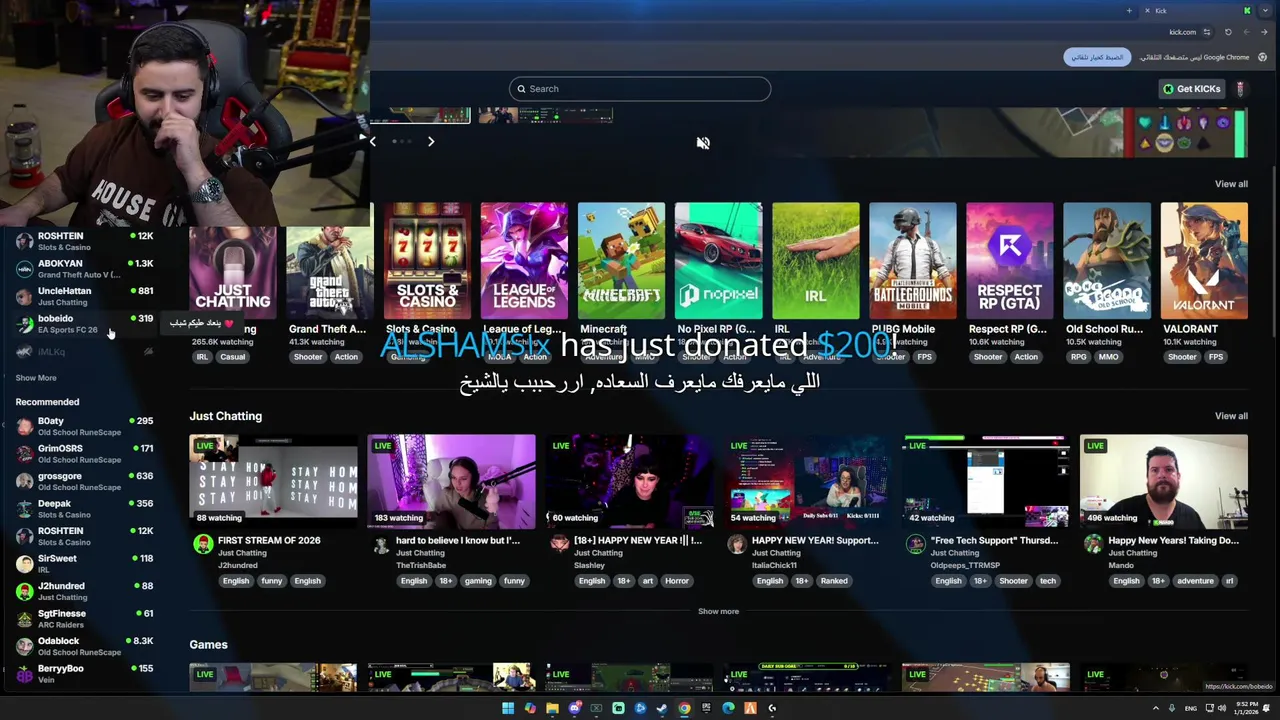Viewport: 1280px width, 720px height.
Task: Select the Kick tab
Action: [x=1196, y=11]
